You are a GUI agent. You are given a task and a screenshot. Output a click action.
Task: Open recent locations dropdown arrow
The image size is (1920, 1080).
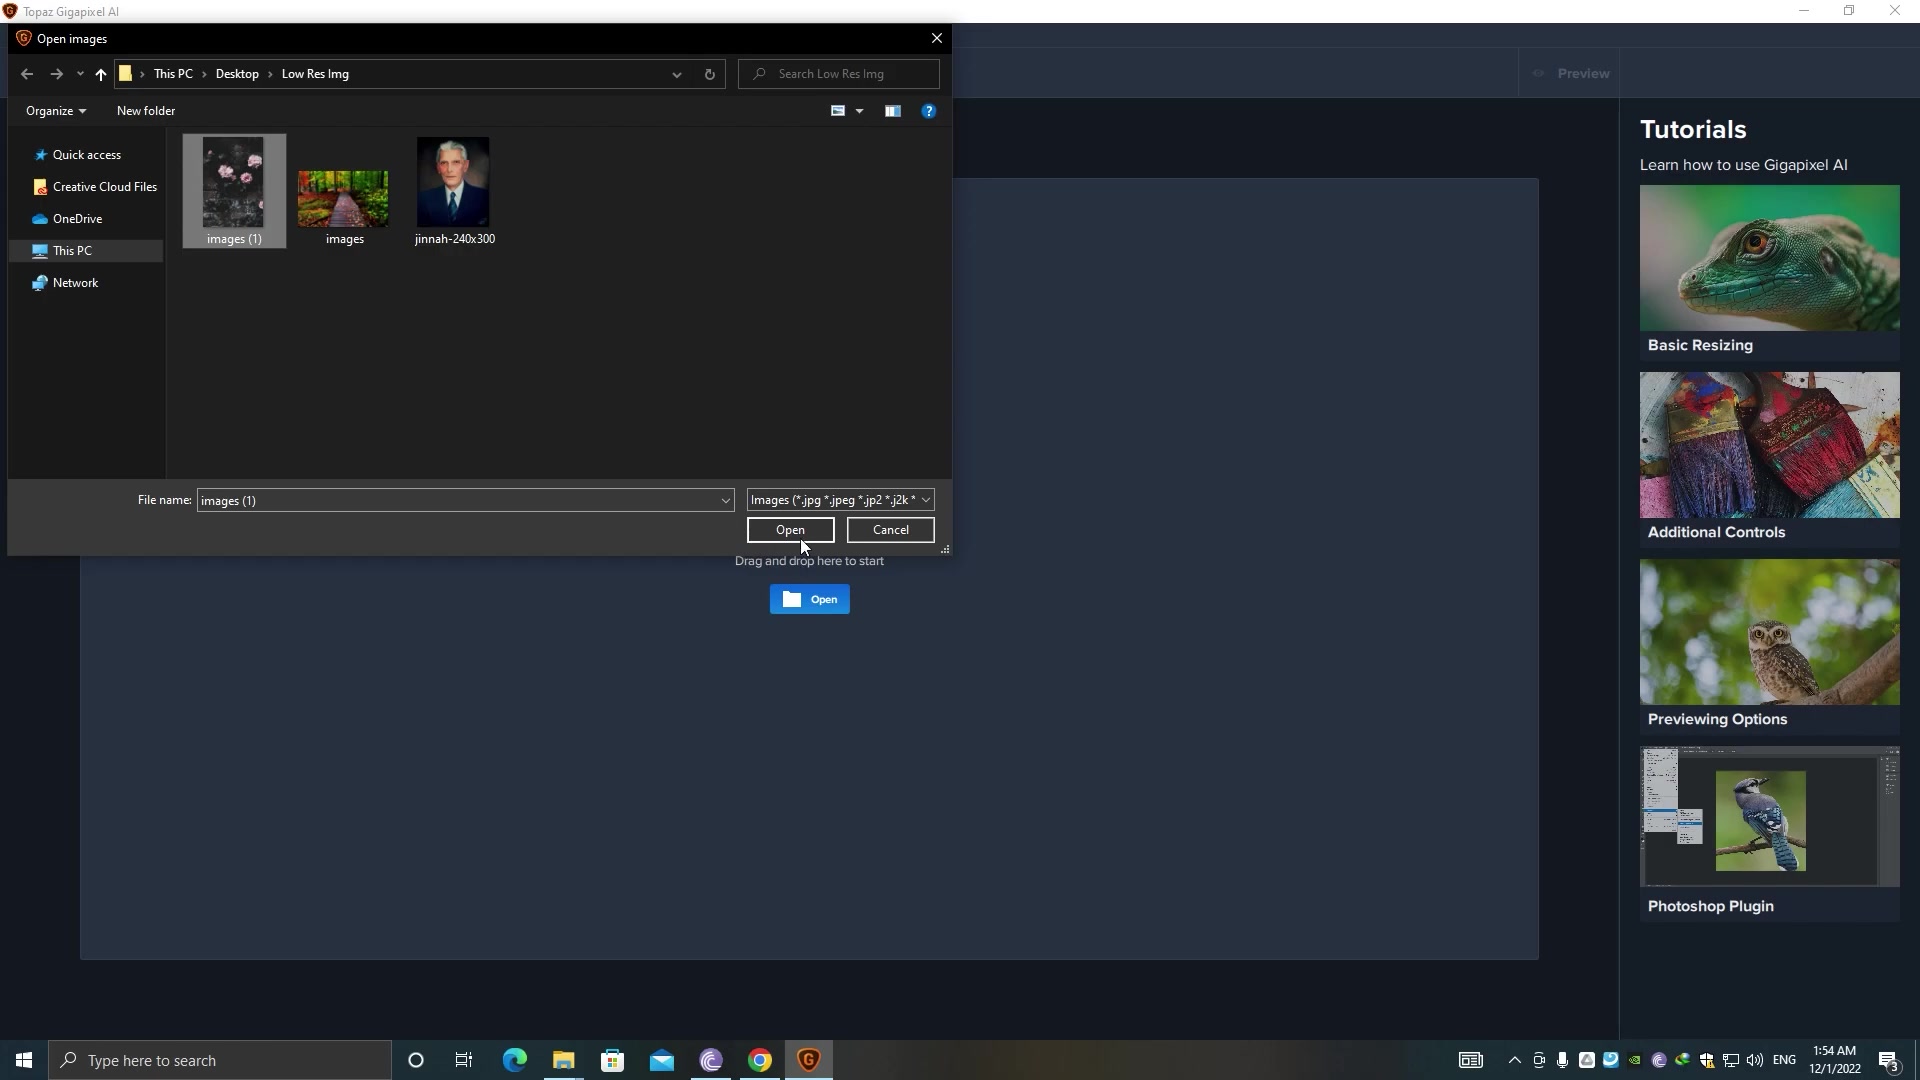point(80,74)
